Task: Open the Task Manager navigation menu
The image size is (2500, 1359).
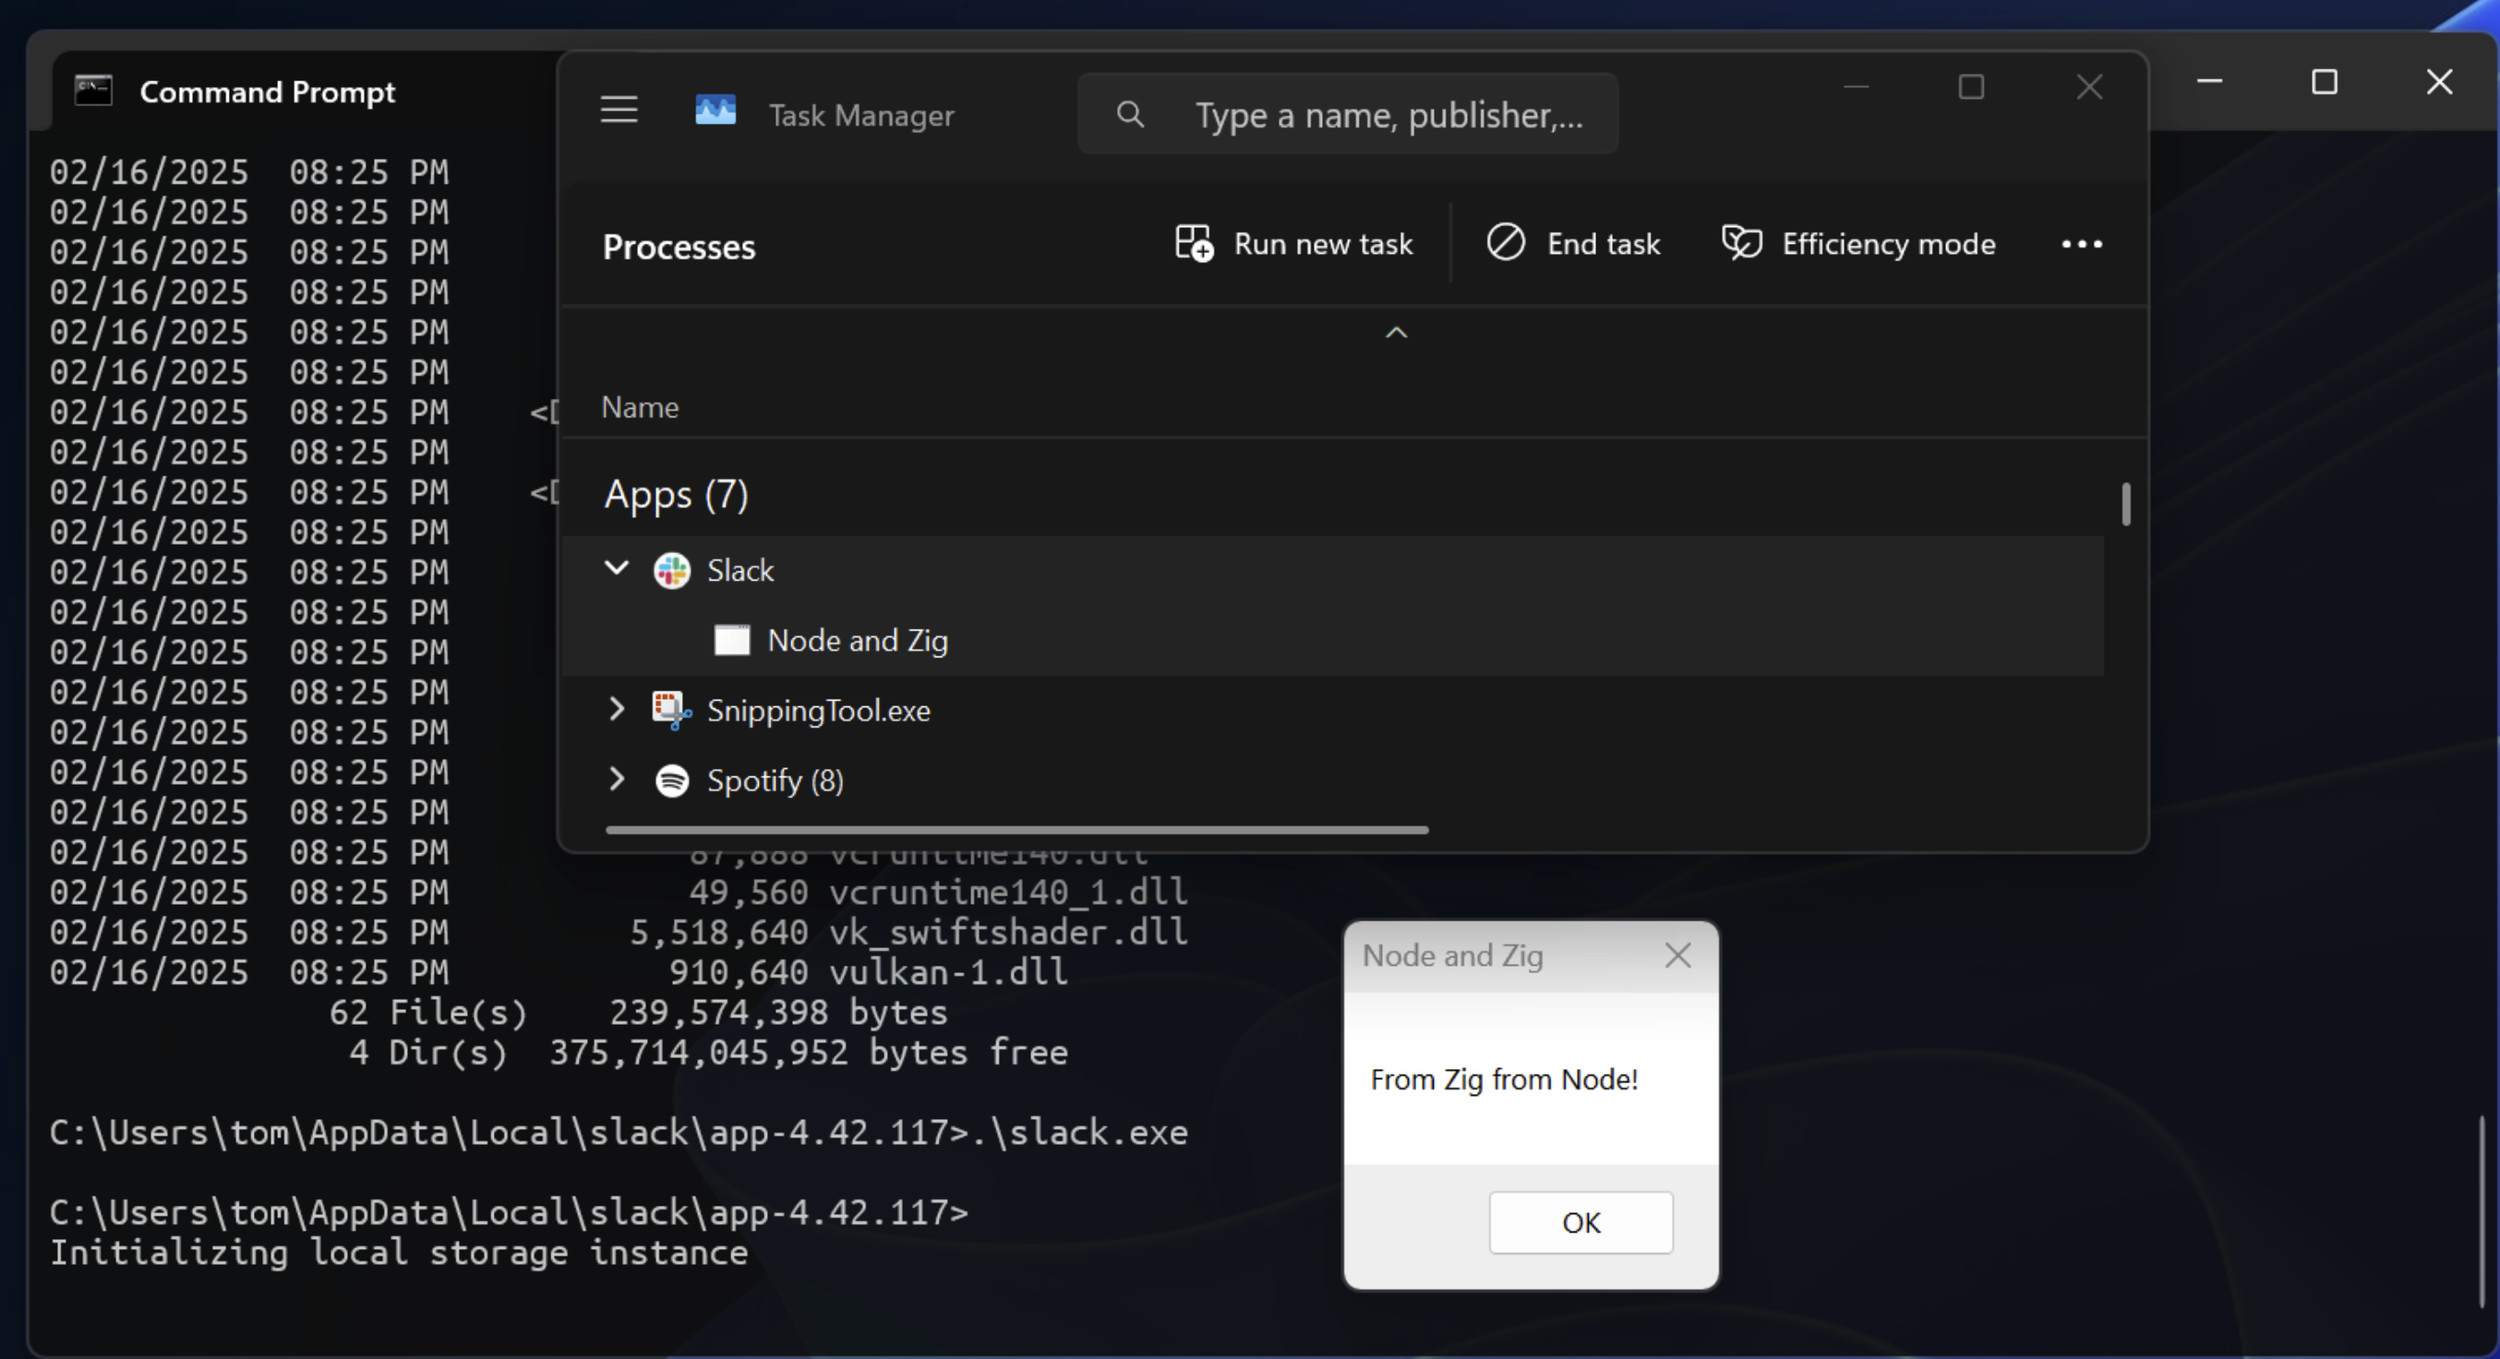Action: 618,110
